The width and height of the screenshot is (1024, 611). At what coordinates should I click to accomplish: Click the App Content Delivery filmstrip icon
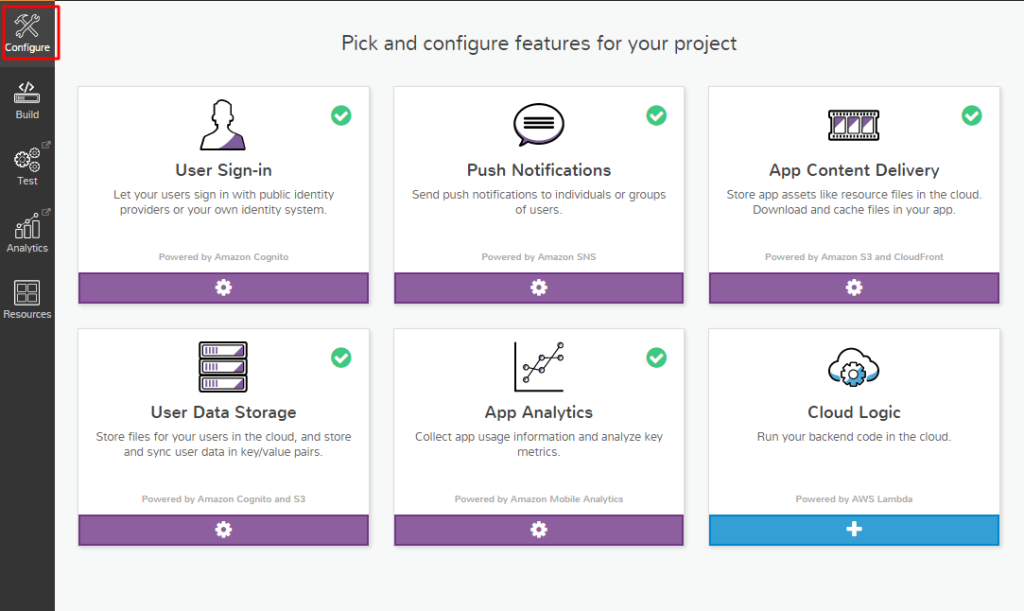[853, 125]
